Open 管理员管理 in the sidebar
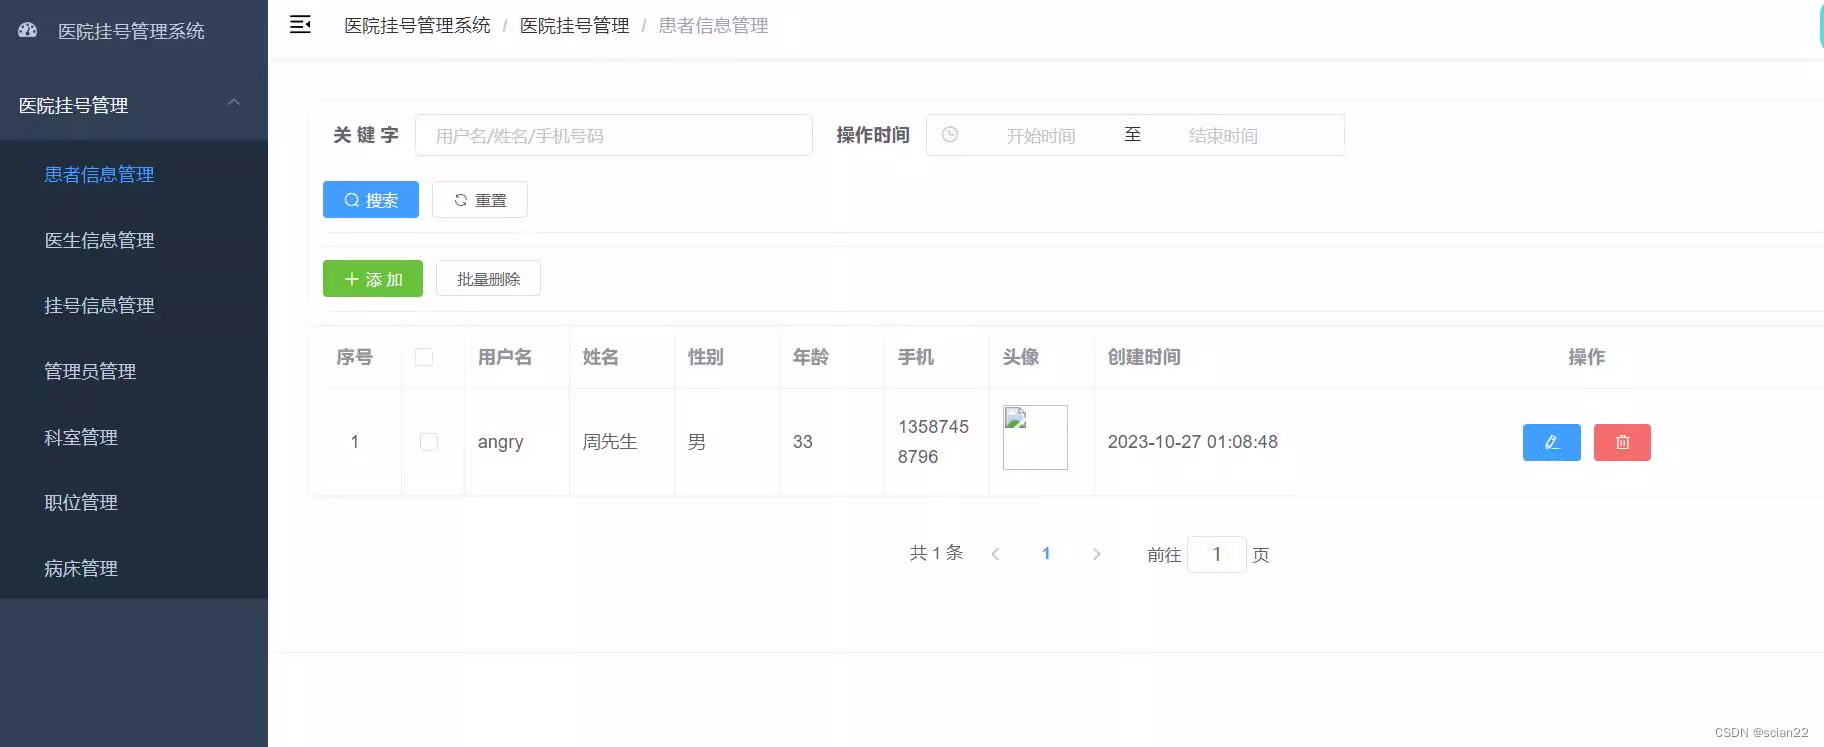 [x=90, y=371]
